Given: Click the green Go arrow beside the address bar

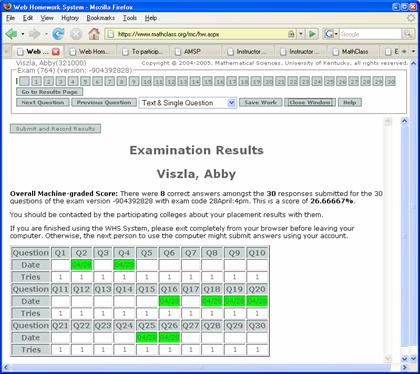Looking at the screenshot, I should 312,34.
